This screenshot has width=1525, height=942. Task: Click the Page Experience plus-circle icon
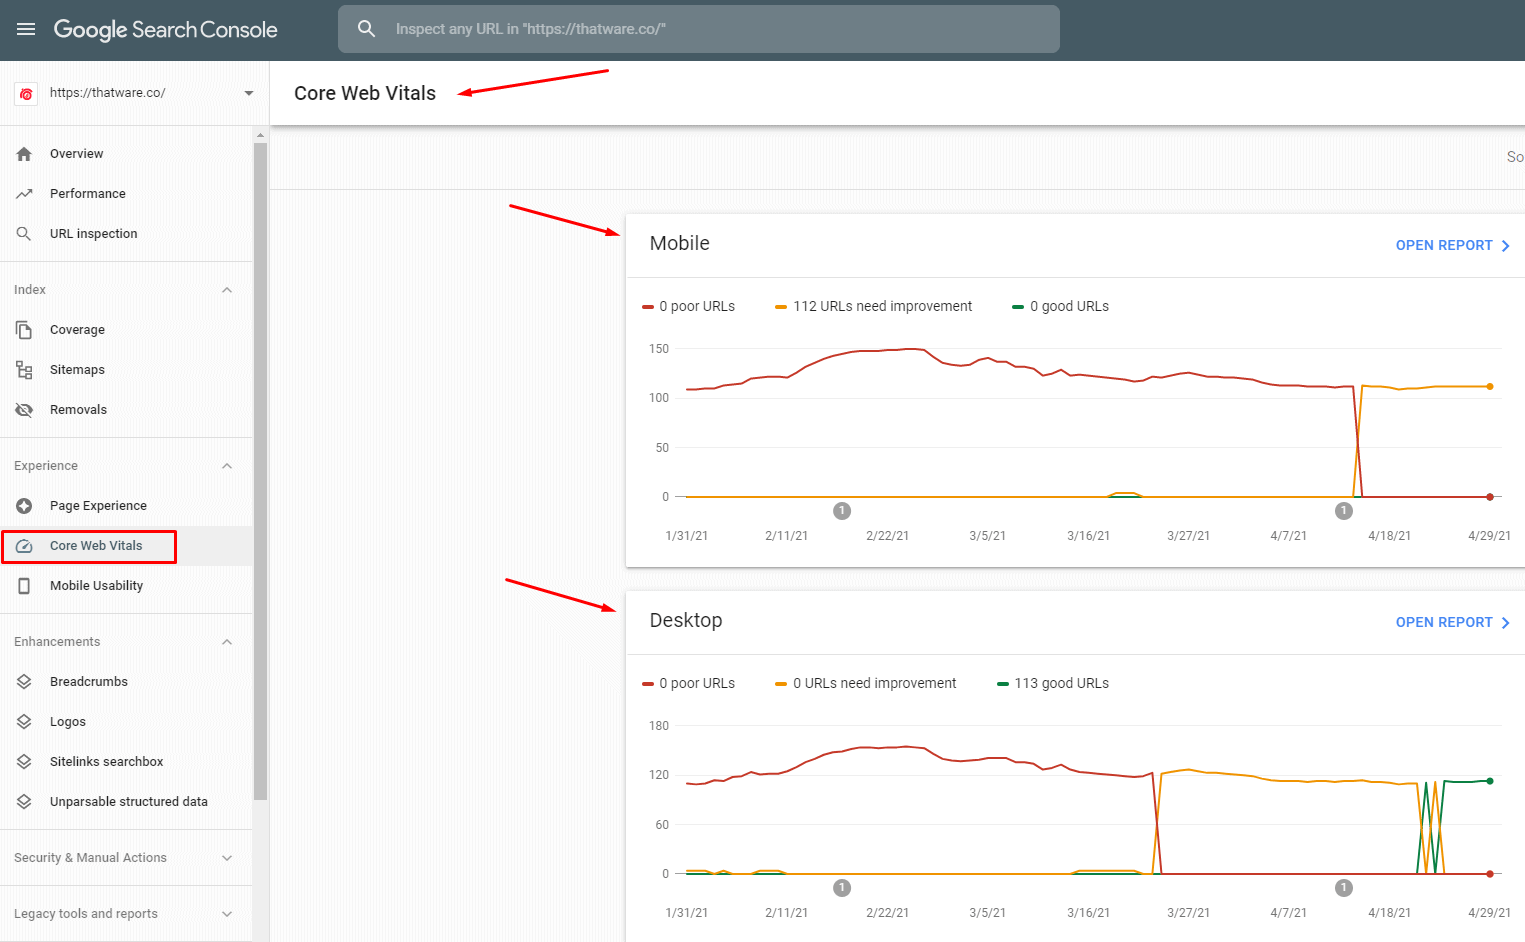(24, 506)
